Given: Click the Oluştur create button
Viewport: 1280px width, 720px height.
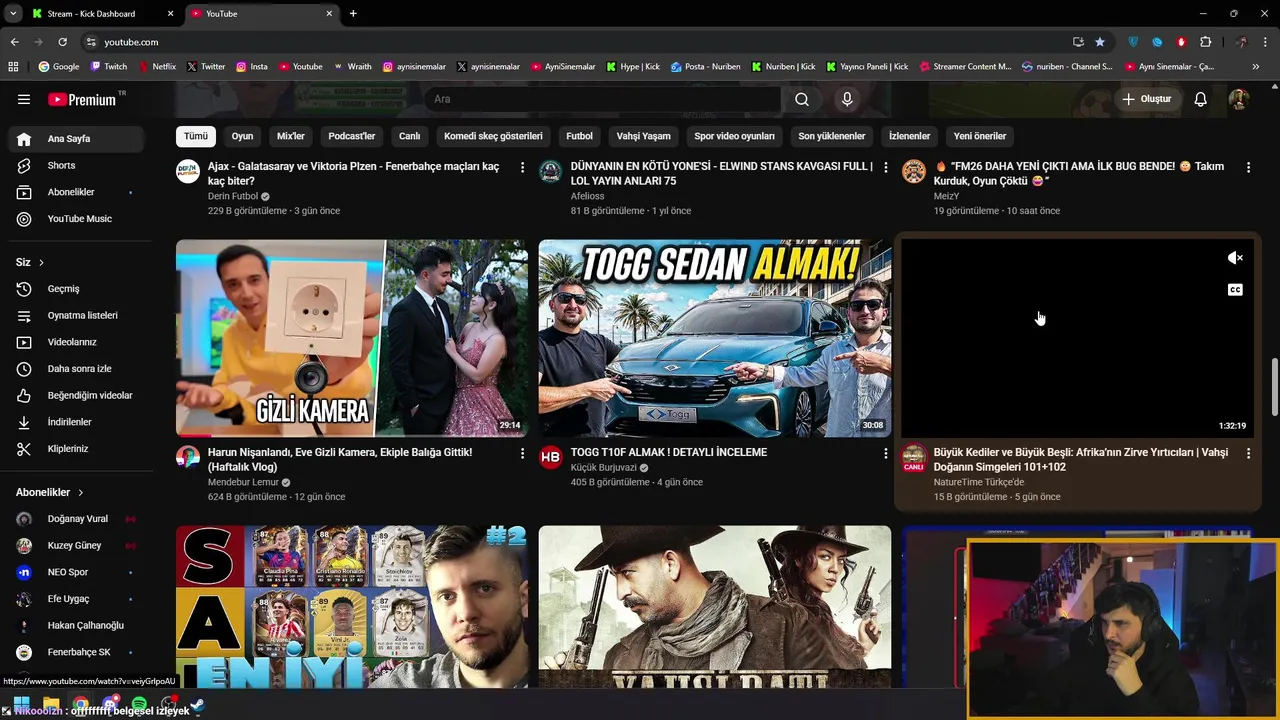Looking at the screenshot, I should (1146, 99).
